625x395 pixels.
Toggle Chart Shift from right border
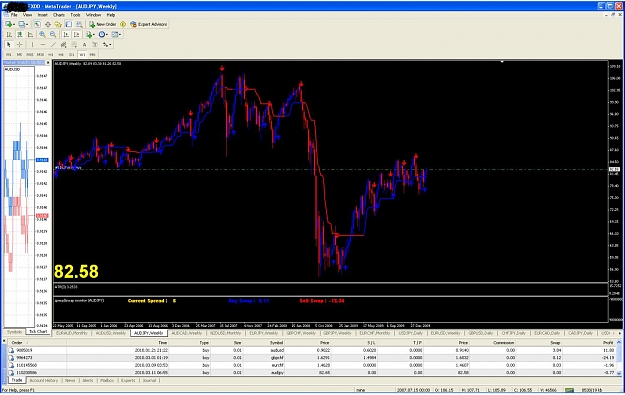(x=77, y=35)
